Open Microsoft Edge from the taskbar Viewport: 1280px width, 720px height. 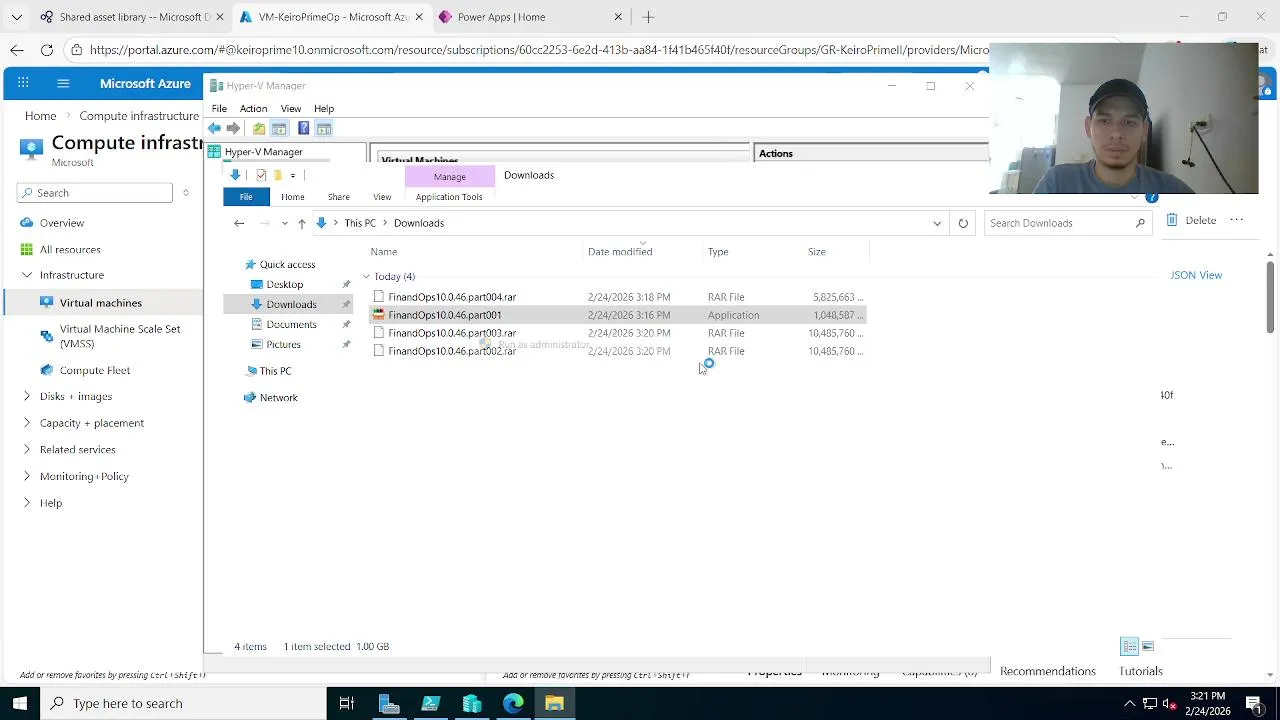coord(513,703)
